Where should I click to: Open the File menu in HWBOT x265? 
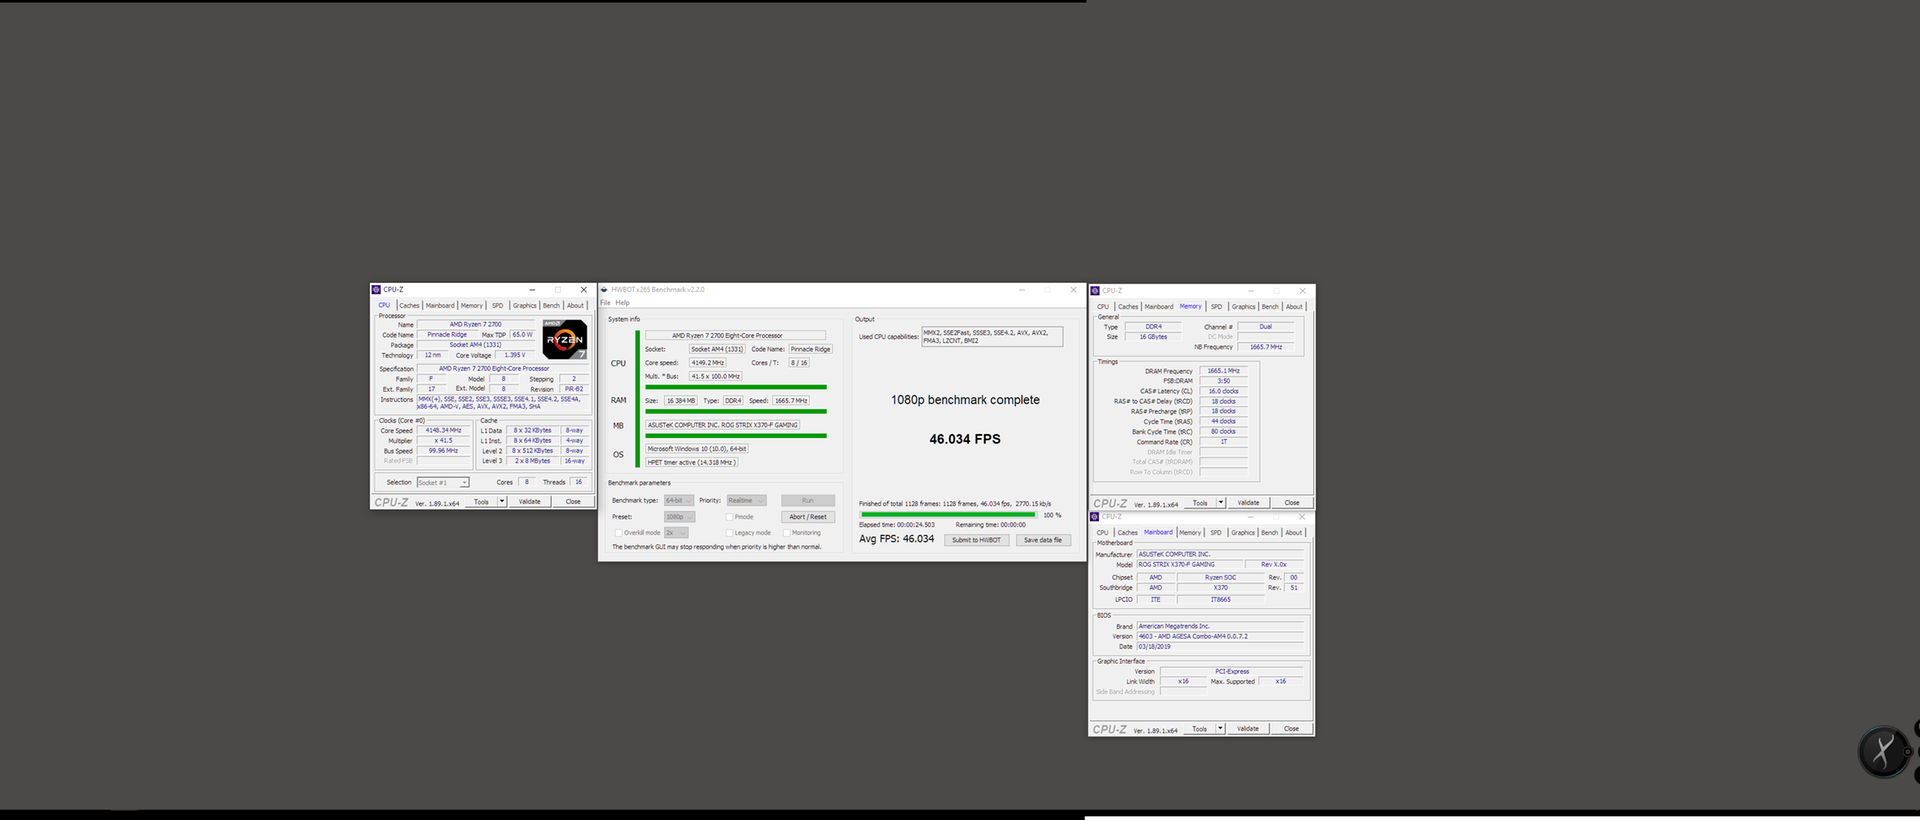tap(605, 303)
